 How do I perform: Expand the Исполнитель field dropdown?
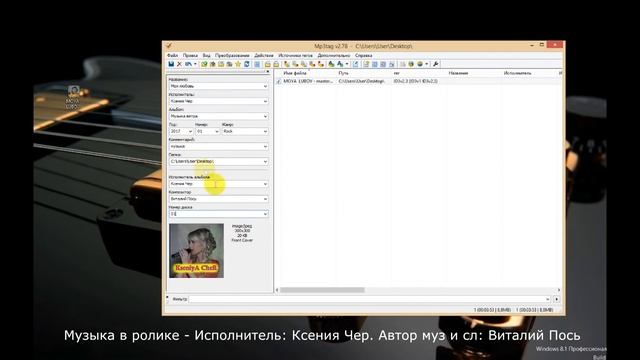265,101
